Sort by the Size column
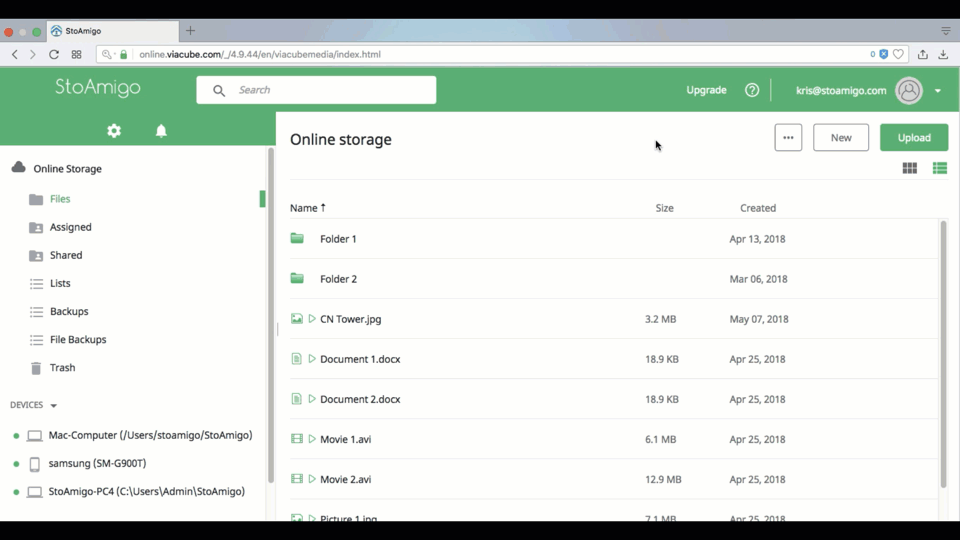Image resolution: width=960 pixels, height=540 pixels. [x=664, y=208]
